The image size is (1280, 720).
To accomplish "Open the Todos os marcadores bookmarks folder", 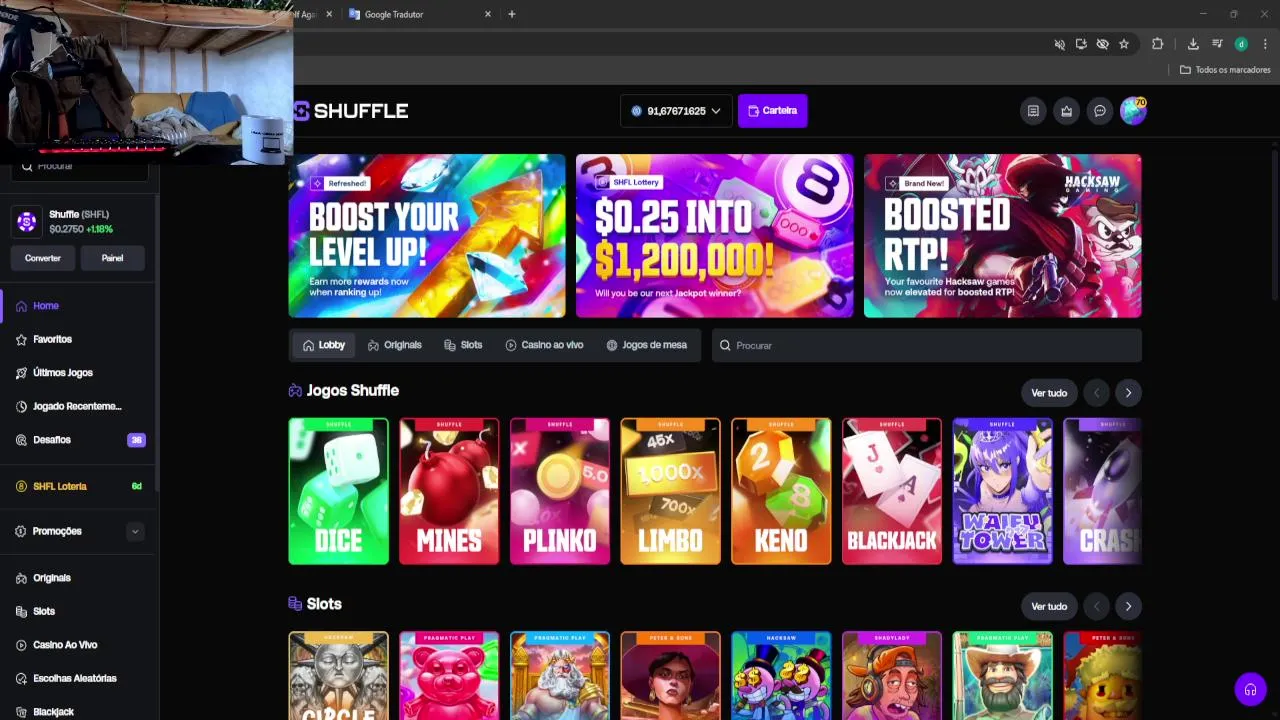I will coord(1225,70).
